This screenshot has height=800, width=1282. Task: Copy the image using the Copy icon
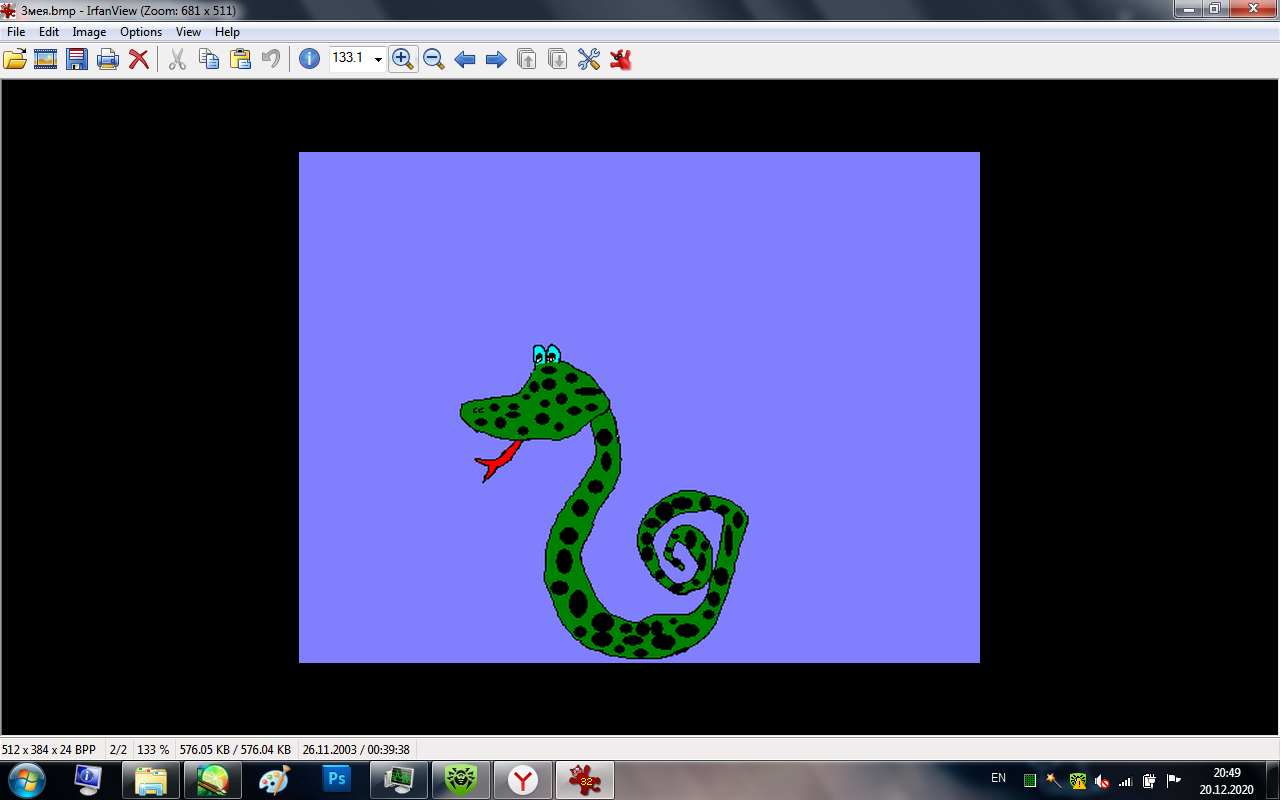(x=209, y=59)
